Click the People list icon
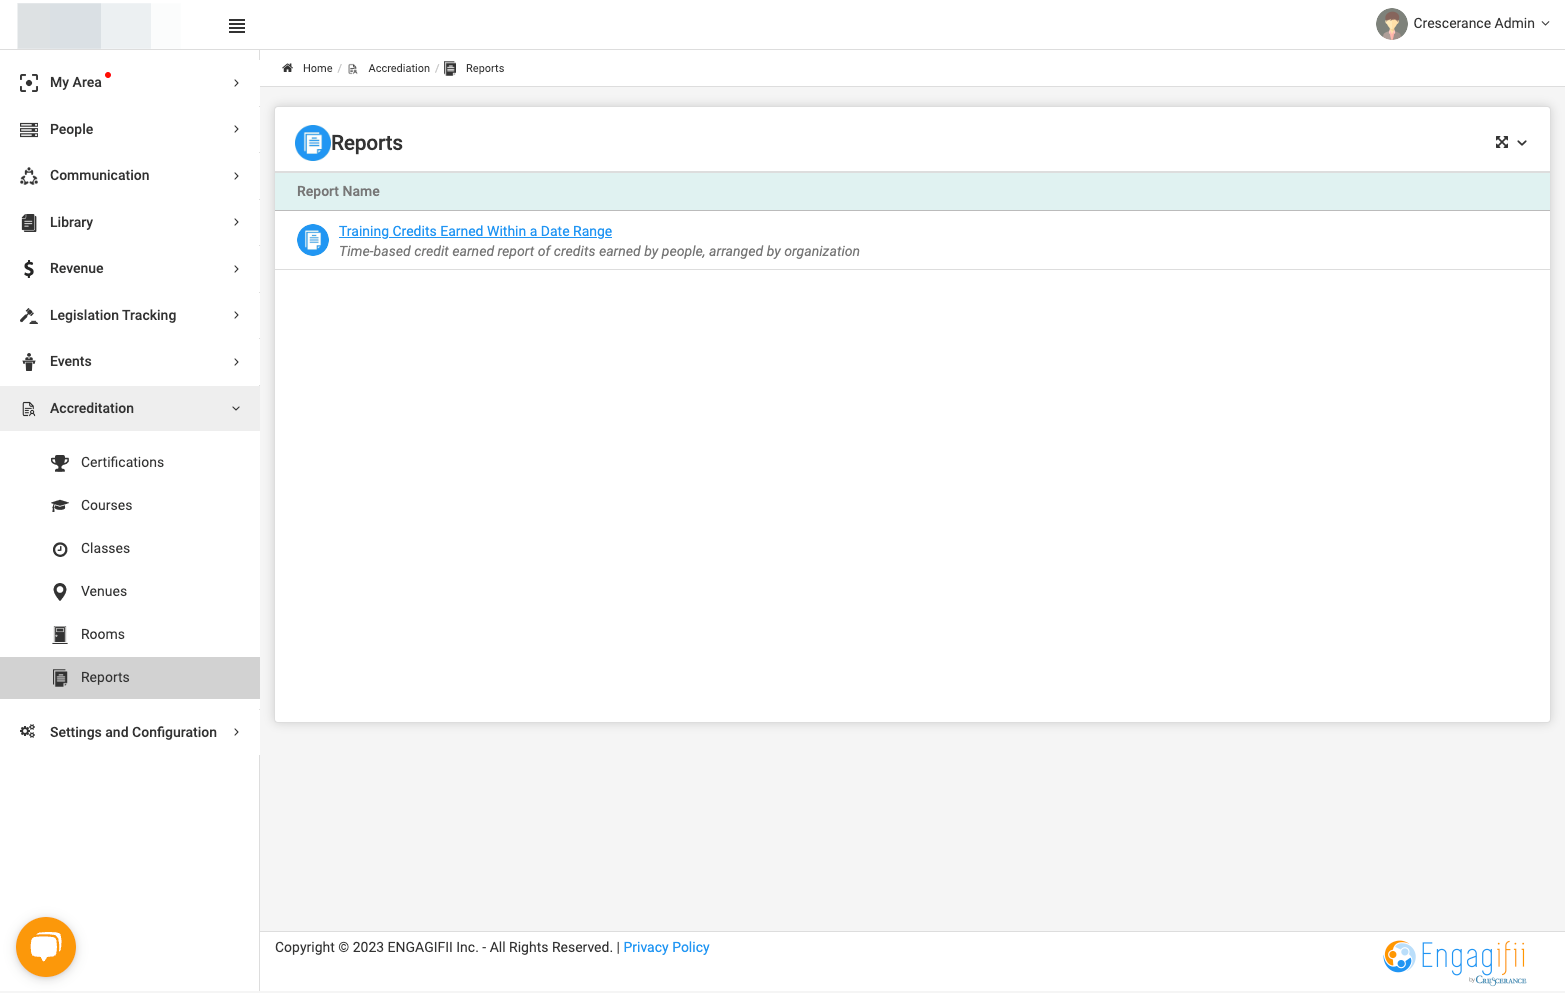This screenshot has width=1565, height=993. click(29, 130)
